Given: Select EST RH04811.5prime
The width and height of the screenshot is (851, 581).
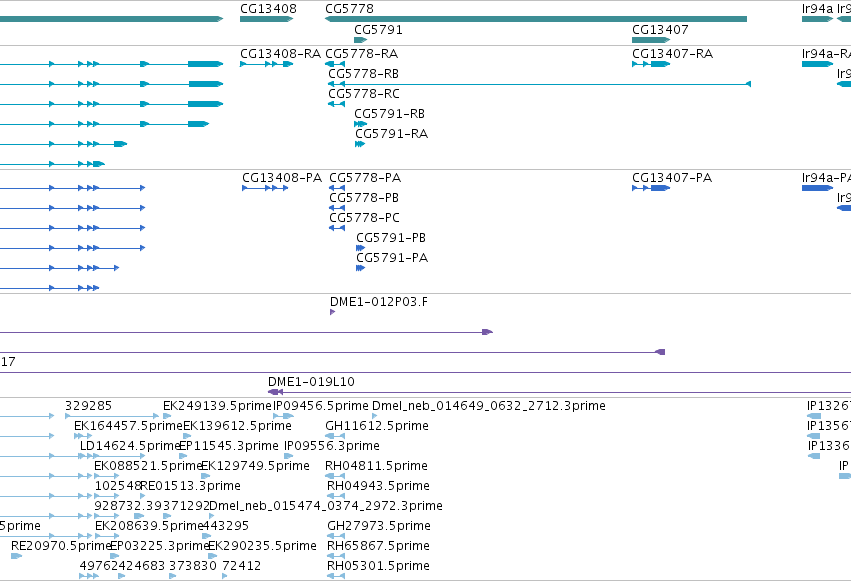Looking at the screenshot, I should point(376,466).
